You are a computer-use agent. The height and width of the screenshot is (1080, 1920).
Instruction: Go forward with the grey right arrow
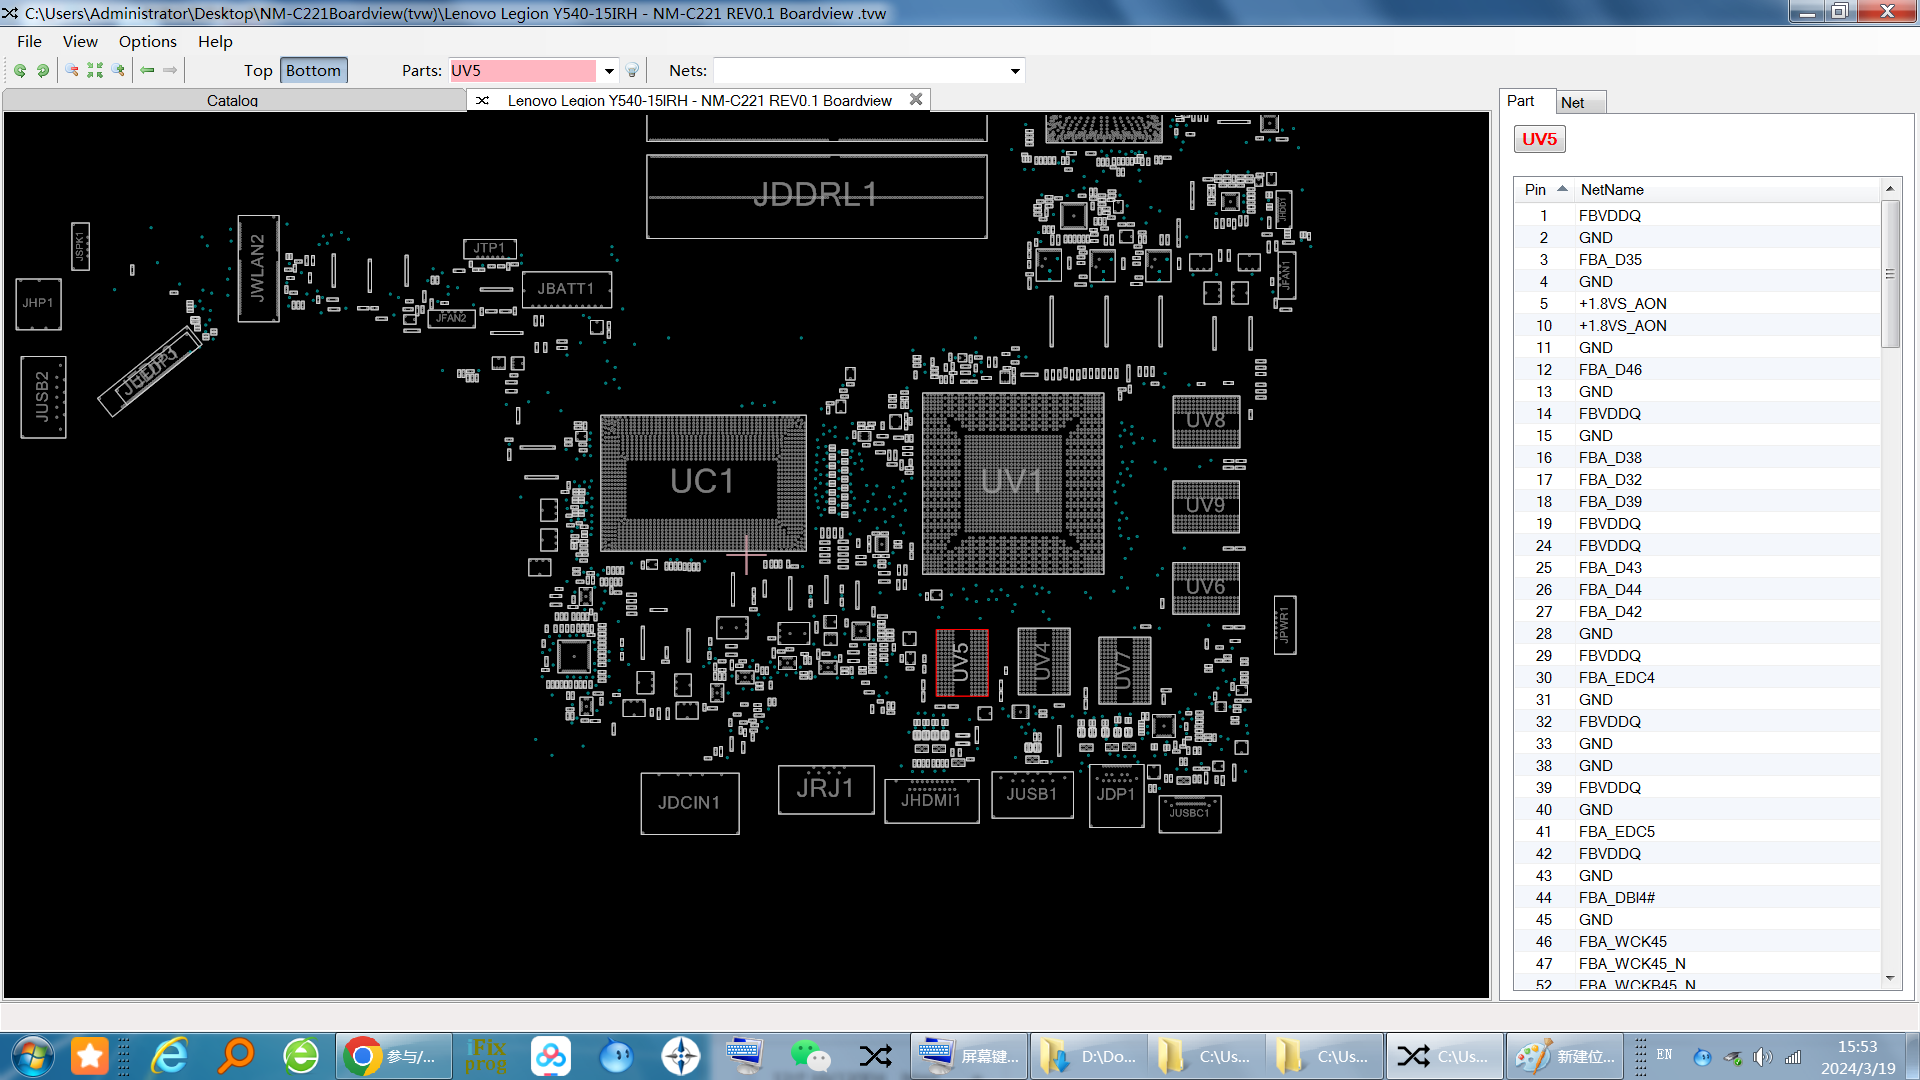(x=170, y=70)
